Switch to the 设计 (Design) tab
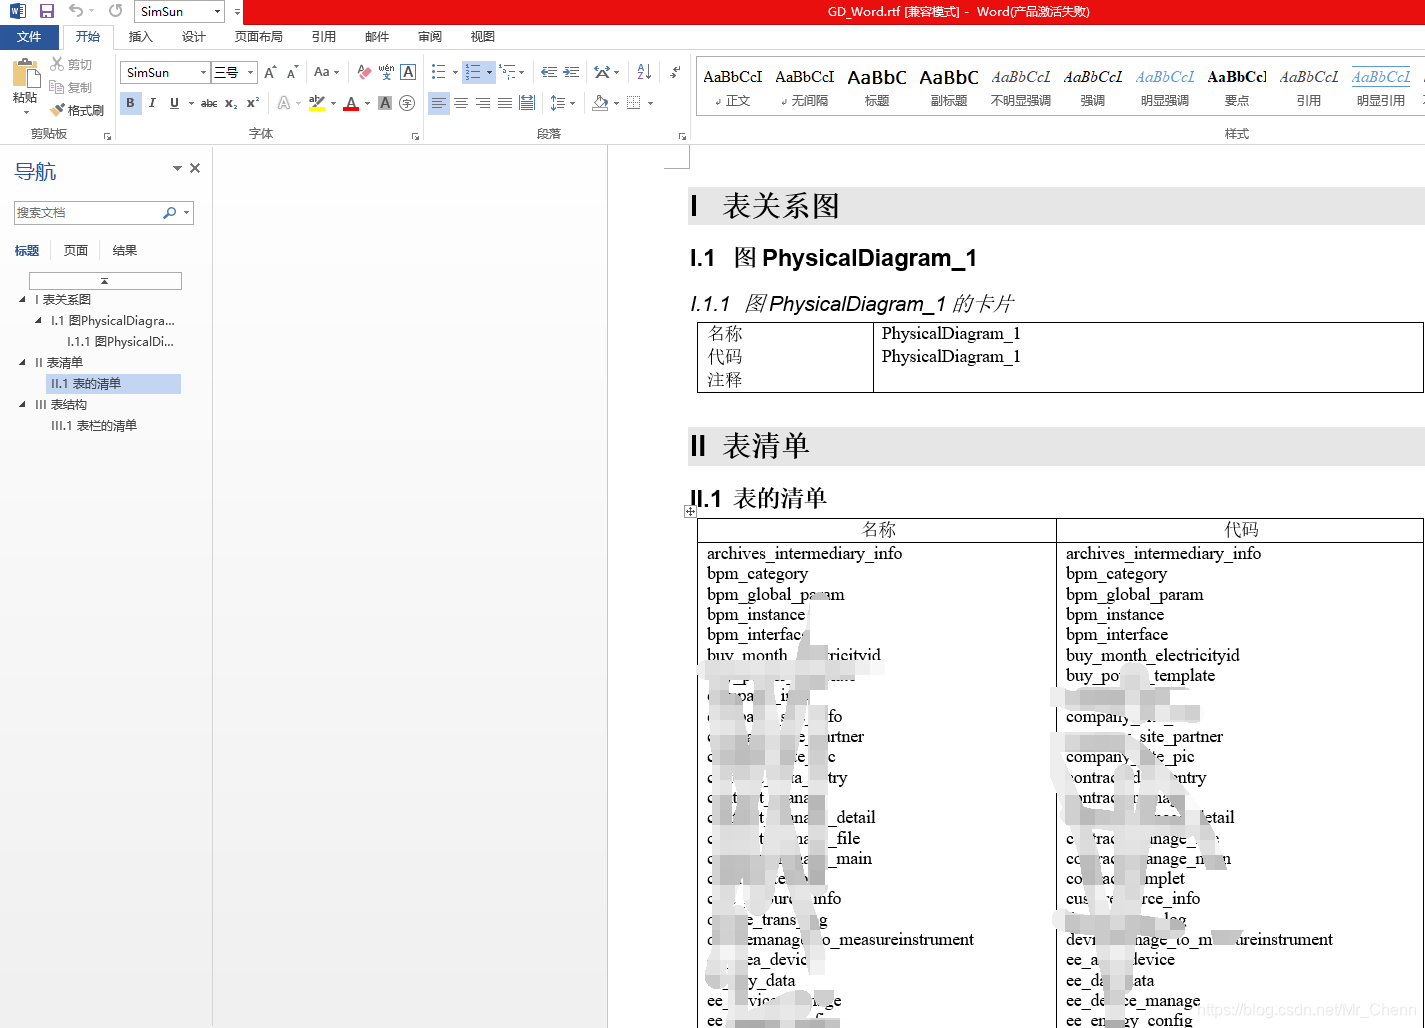 click(194, 37)
